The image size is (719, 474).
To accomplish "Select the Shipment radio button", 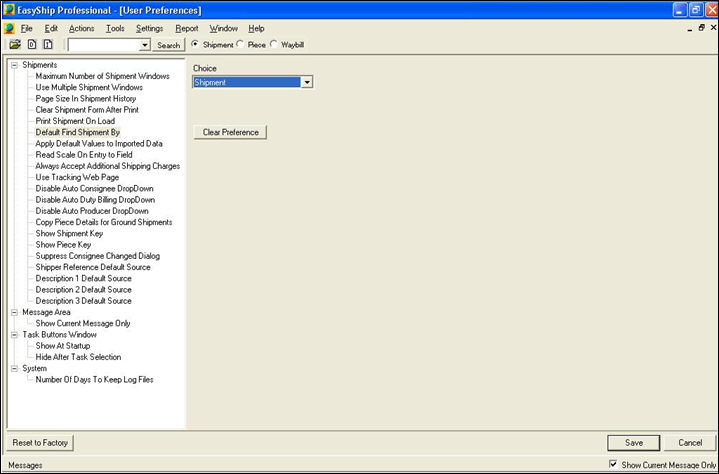I will click(x=195, y=44).
